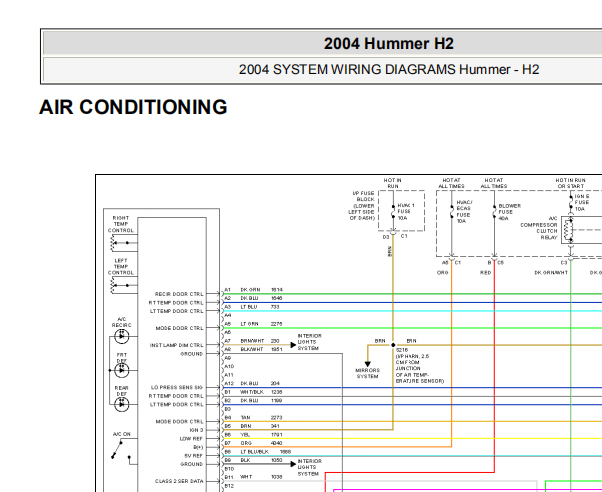602x492 pixels.
Task: Click pin A7 'BRN/WHT' wire label
Action: 252,341
